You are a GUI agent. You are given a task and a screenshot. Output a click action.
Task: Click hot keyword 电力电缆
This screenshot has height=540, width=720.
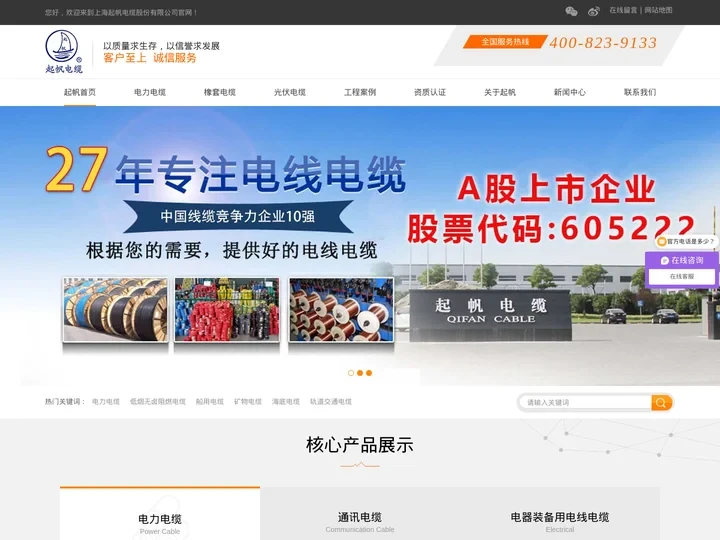point(106,402)
